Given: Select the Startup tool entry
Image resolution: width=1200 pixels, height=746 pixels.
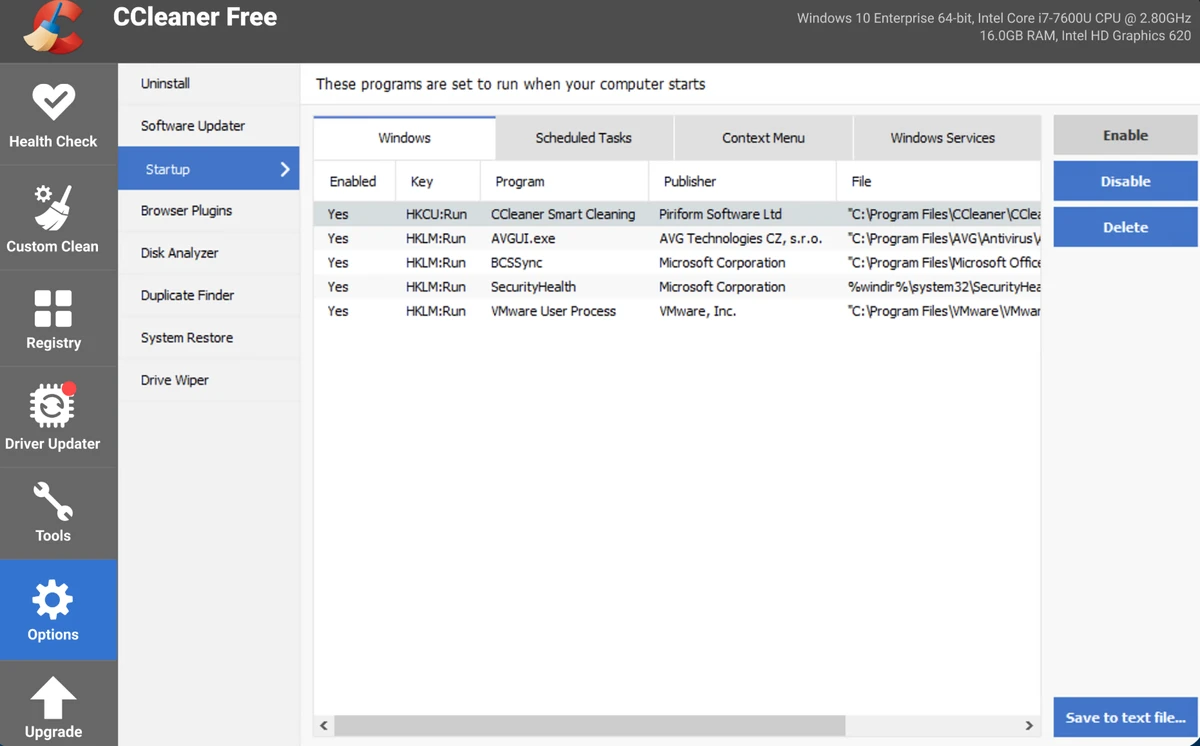Looking at the screenshot, I should click(x=209, y=169).
